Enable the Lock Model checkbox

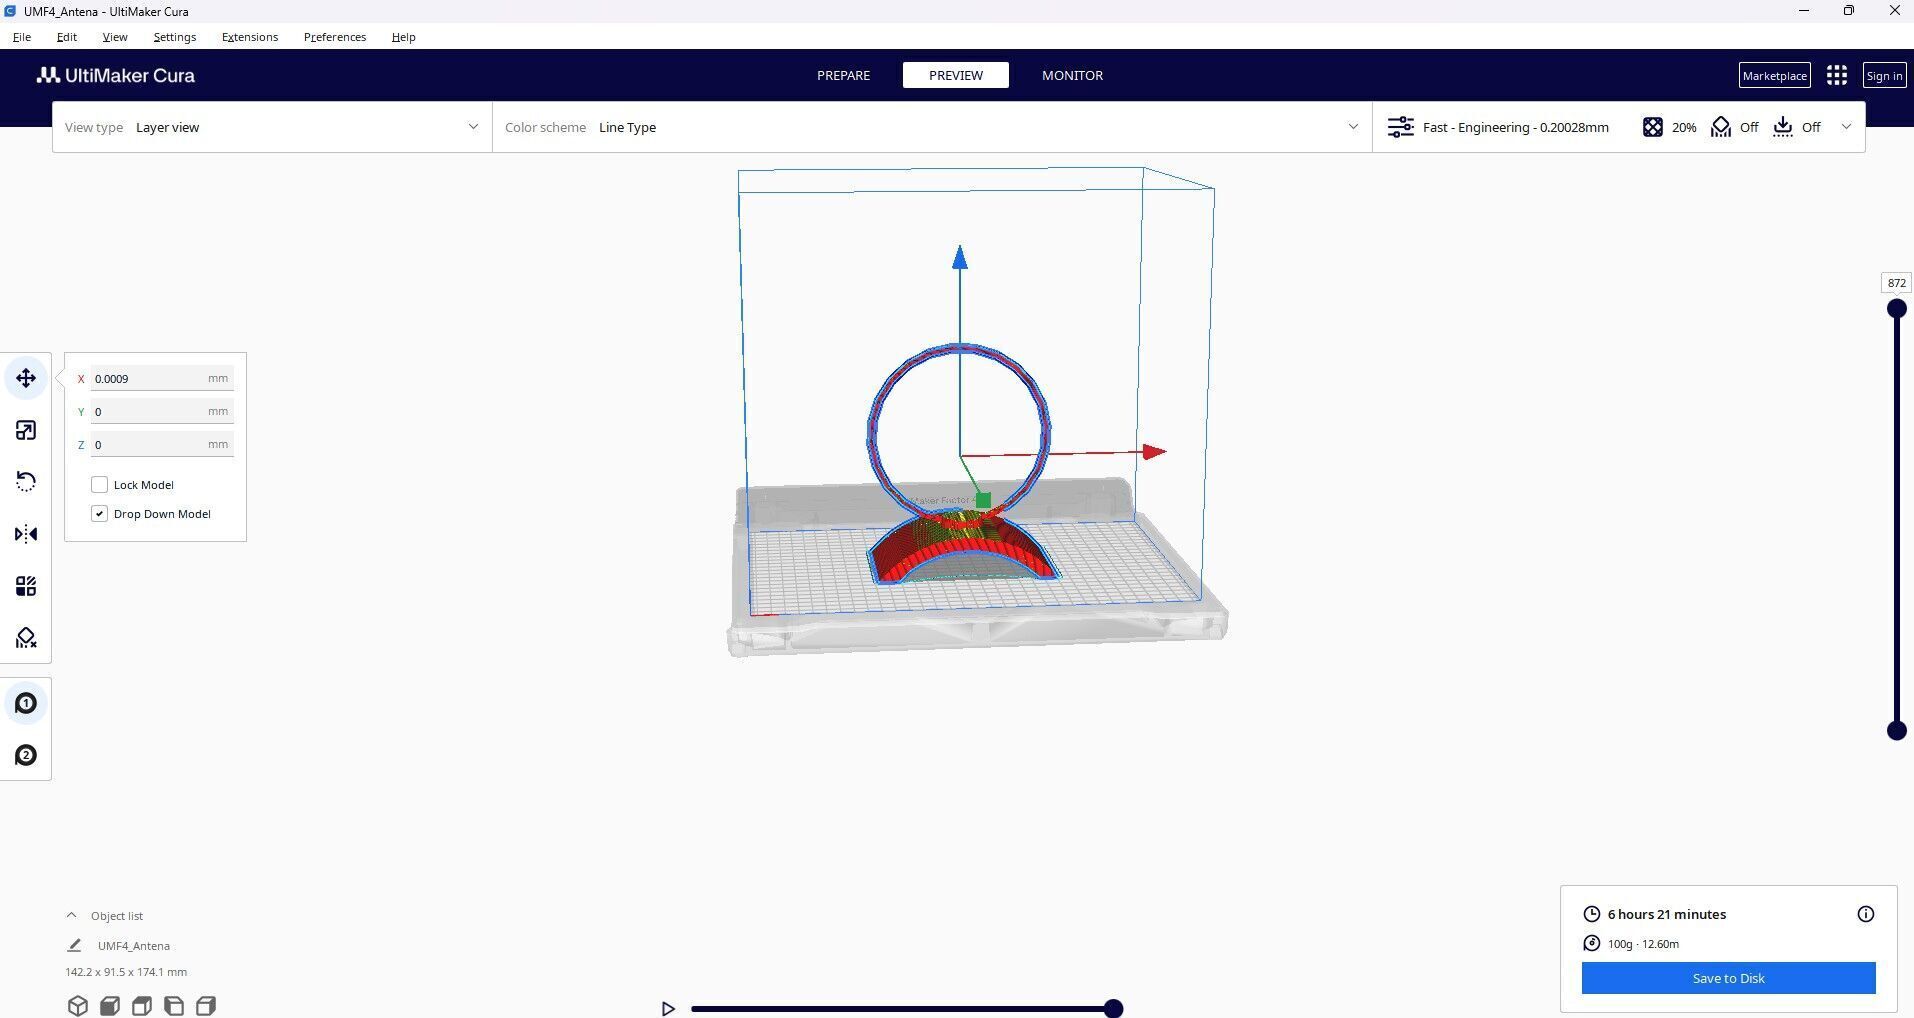pos(99,485)
